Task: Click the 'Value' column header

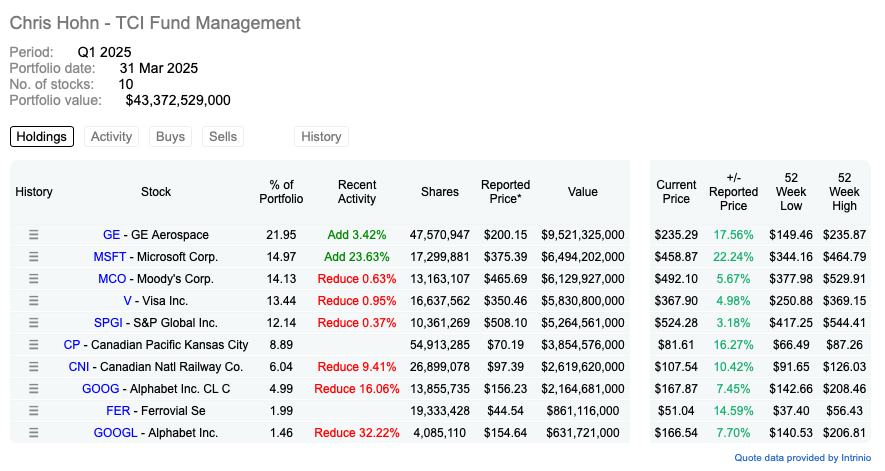Action: coord(582,192)
